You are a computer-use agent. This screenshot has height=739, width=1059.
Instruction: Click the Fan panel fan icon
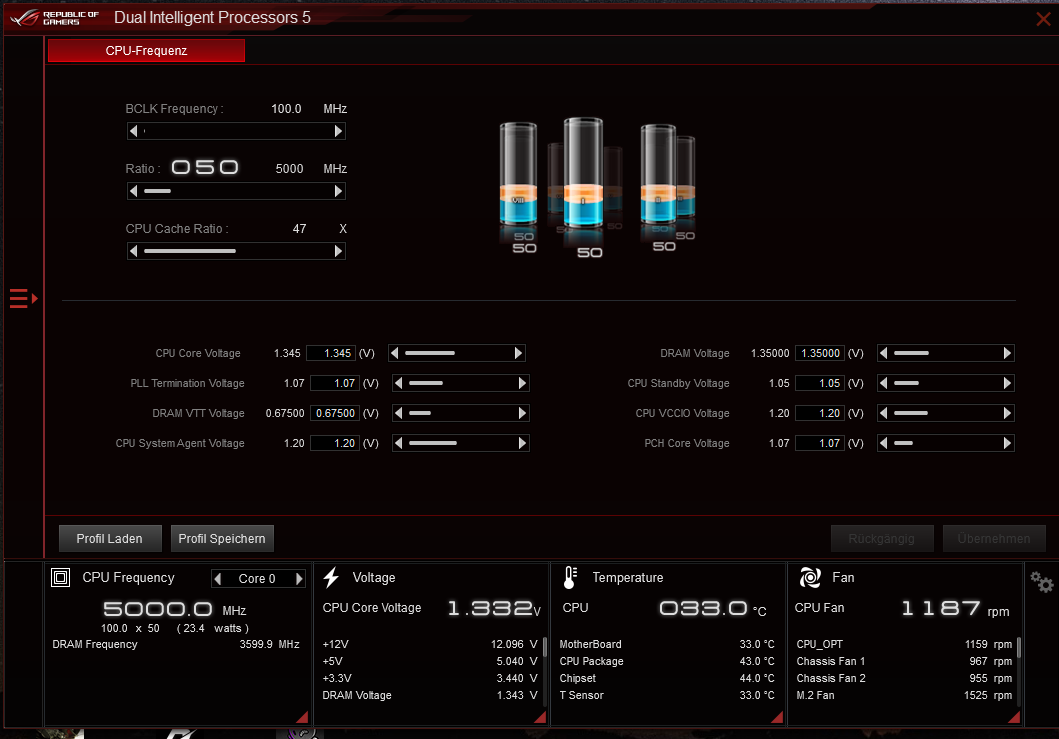click(810, 578)
